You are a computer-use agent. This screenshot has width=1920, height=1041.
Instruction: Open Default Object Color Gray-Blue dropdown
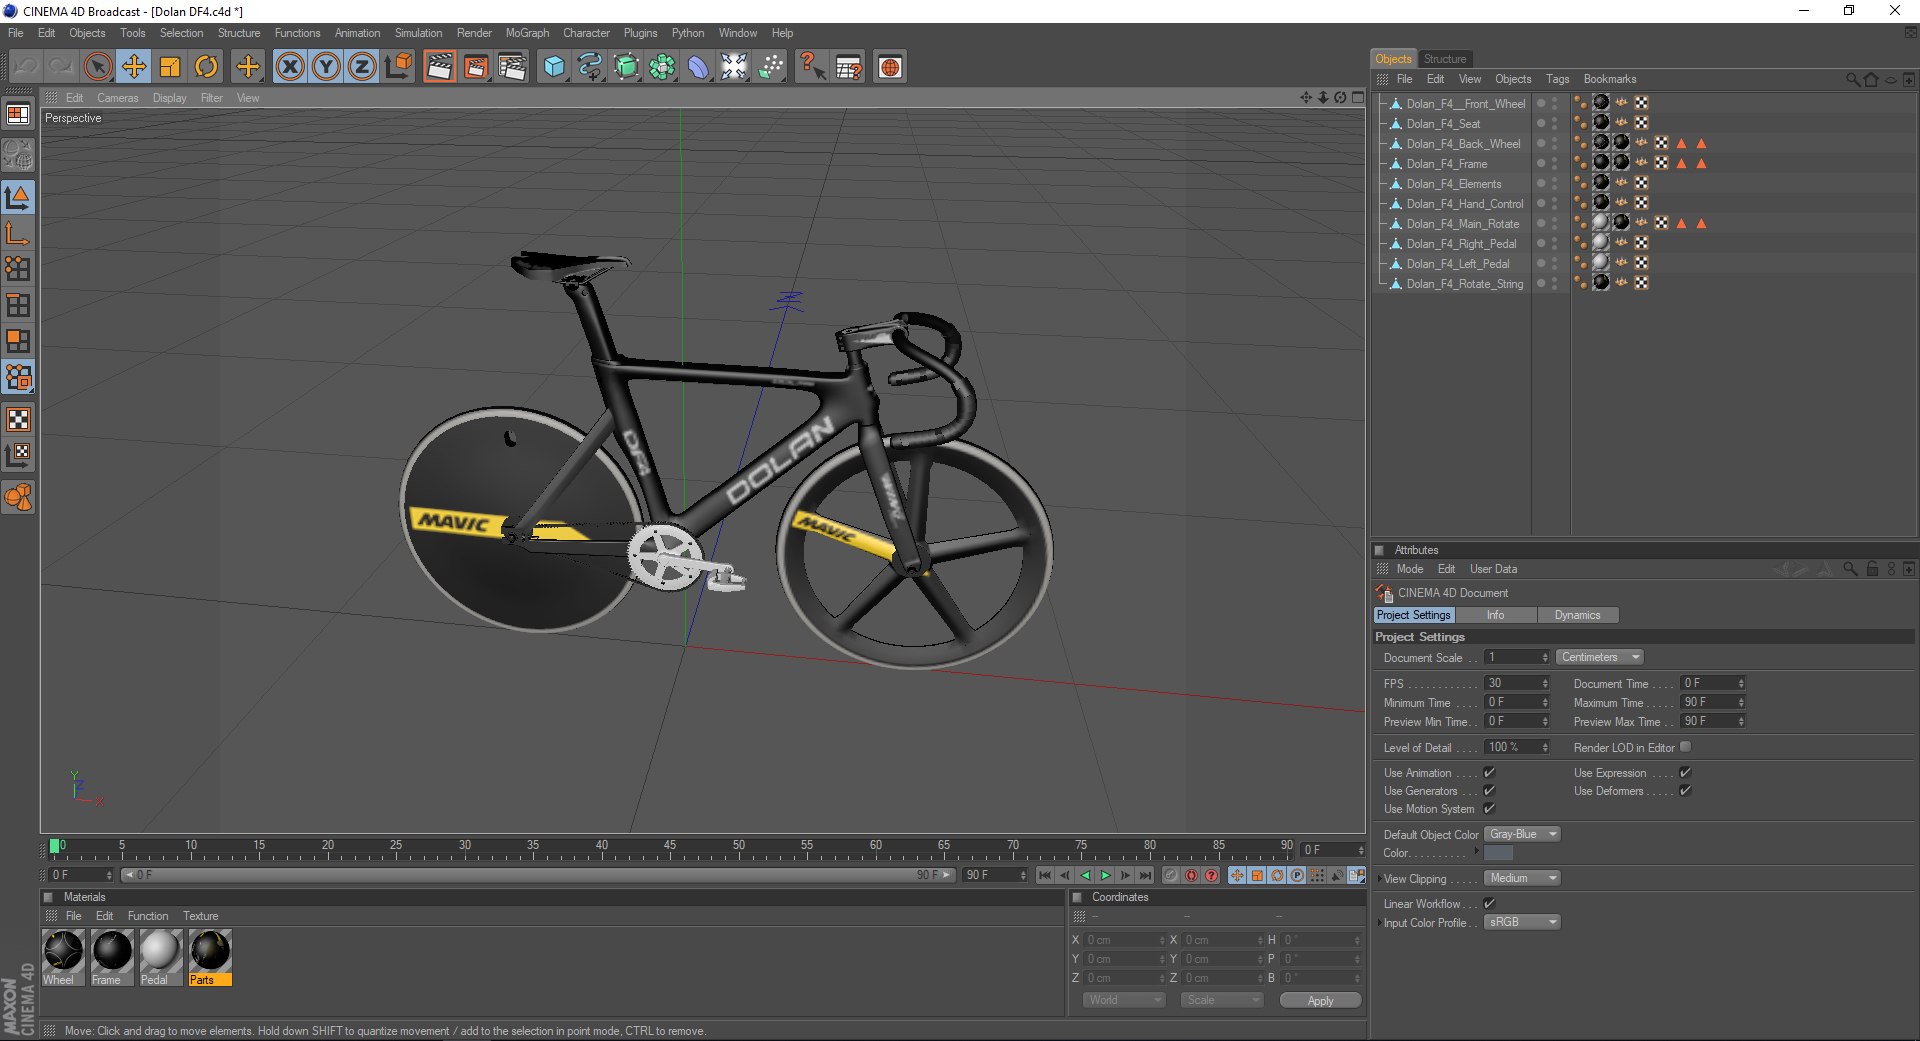1522,834
